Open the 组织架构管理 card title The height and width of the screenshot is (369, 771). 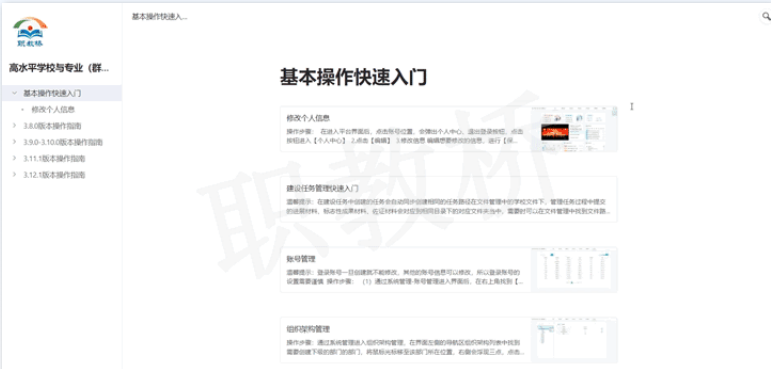(x=308, y=329)
